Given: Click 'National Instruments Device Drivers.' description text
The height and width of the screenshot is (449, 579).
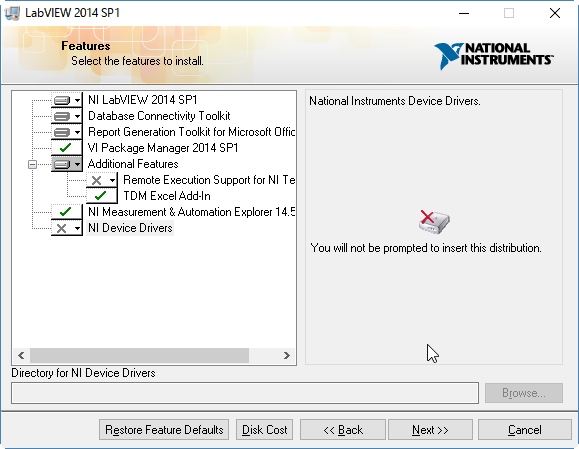Looking at the screenshot, I should pos(395,101).
